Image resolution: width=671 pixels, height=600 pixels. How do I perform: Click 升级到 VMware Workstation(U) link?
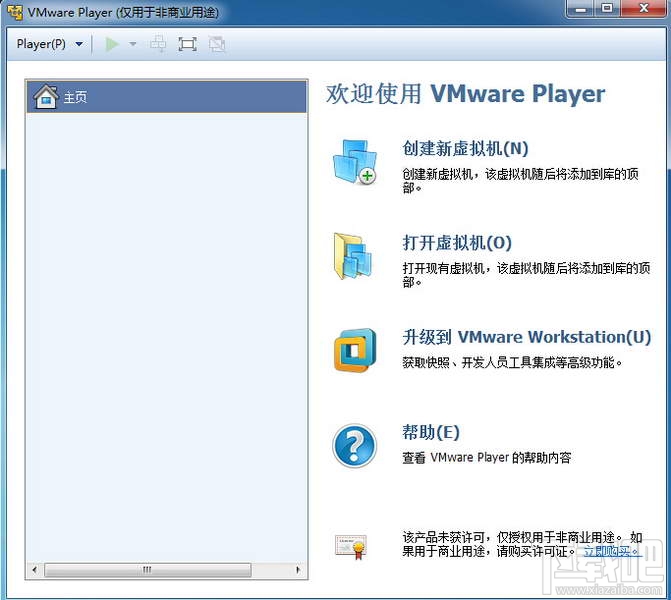[x=526, y=337]
